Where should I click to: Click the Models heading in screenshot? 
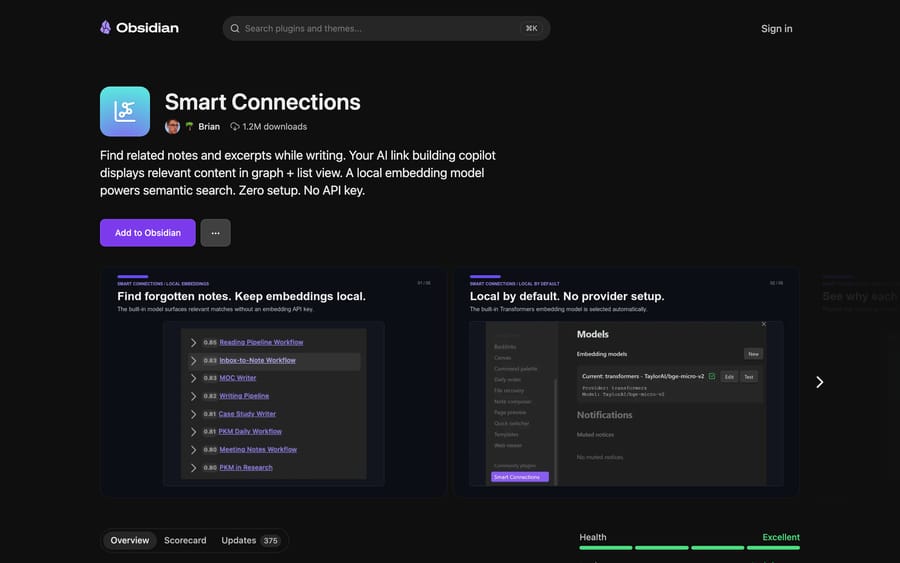tap(592, 334)
